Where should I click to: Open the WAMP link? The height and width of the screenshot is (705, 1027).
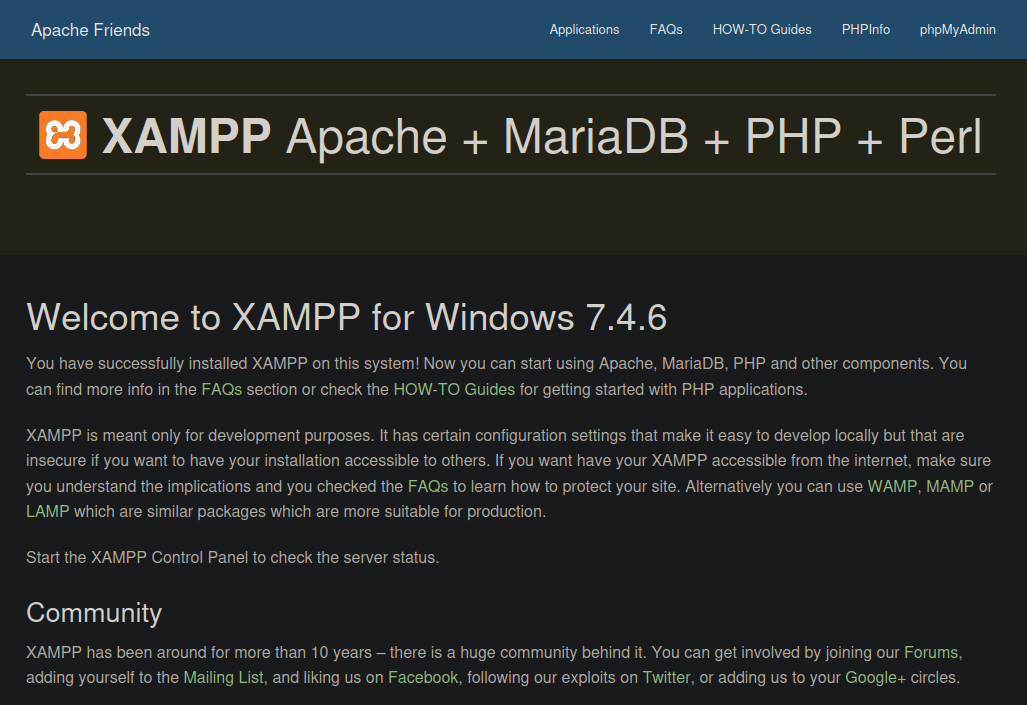892,486
